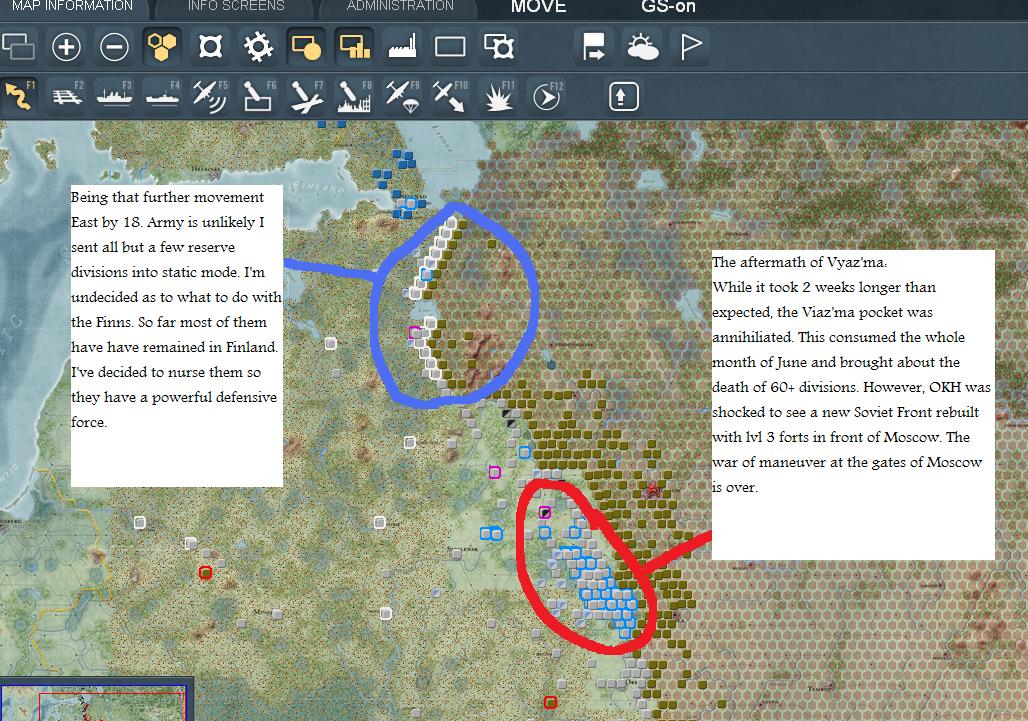Zoom out the map with minus icon

tap(114, 47)
